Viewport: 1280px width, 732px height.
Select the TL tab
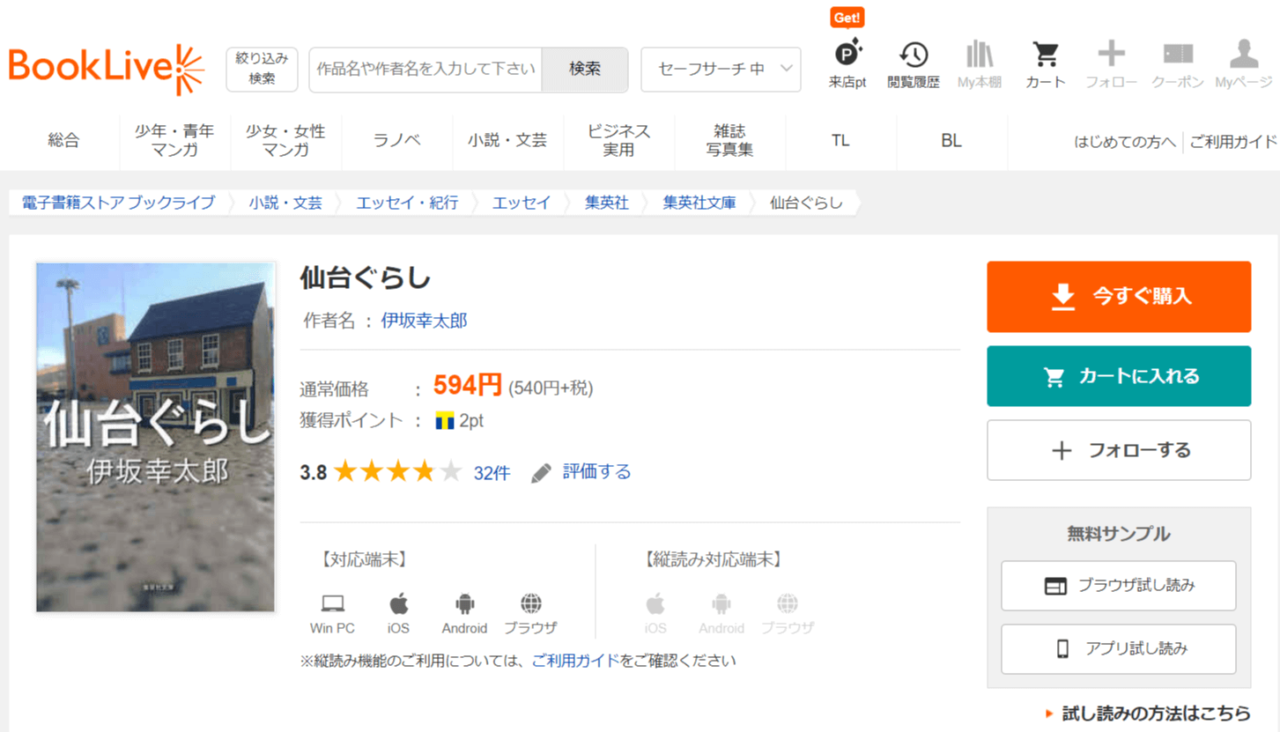click(x=840, y=141)
